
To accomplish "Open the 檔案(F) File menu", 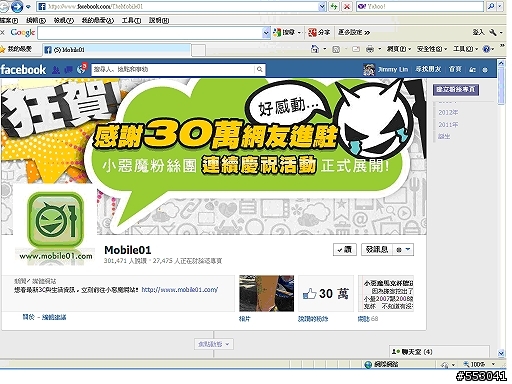I will 9,20.
